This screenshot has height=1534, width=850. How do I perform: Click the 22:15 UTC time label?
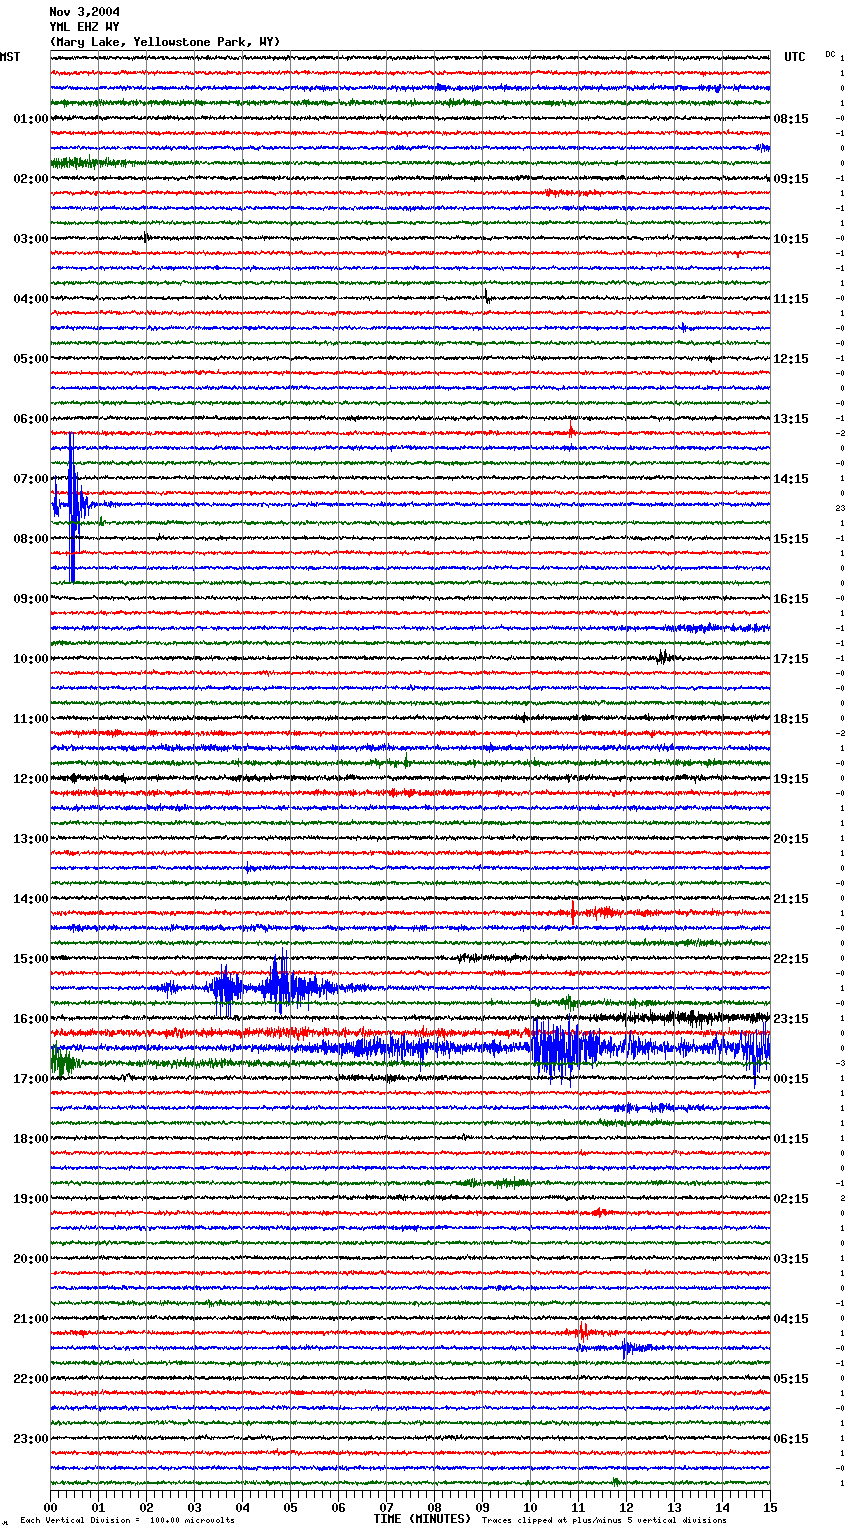791,959
